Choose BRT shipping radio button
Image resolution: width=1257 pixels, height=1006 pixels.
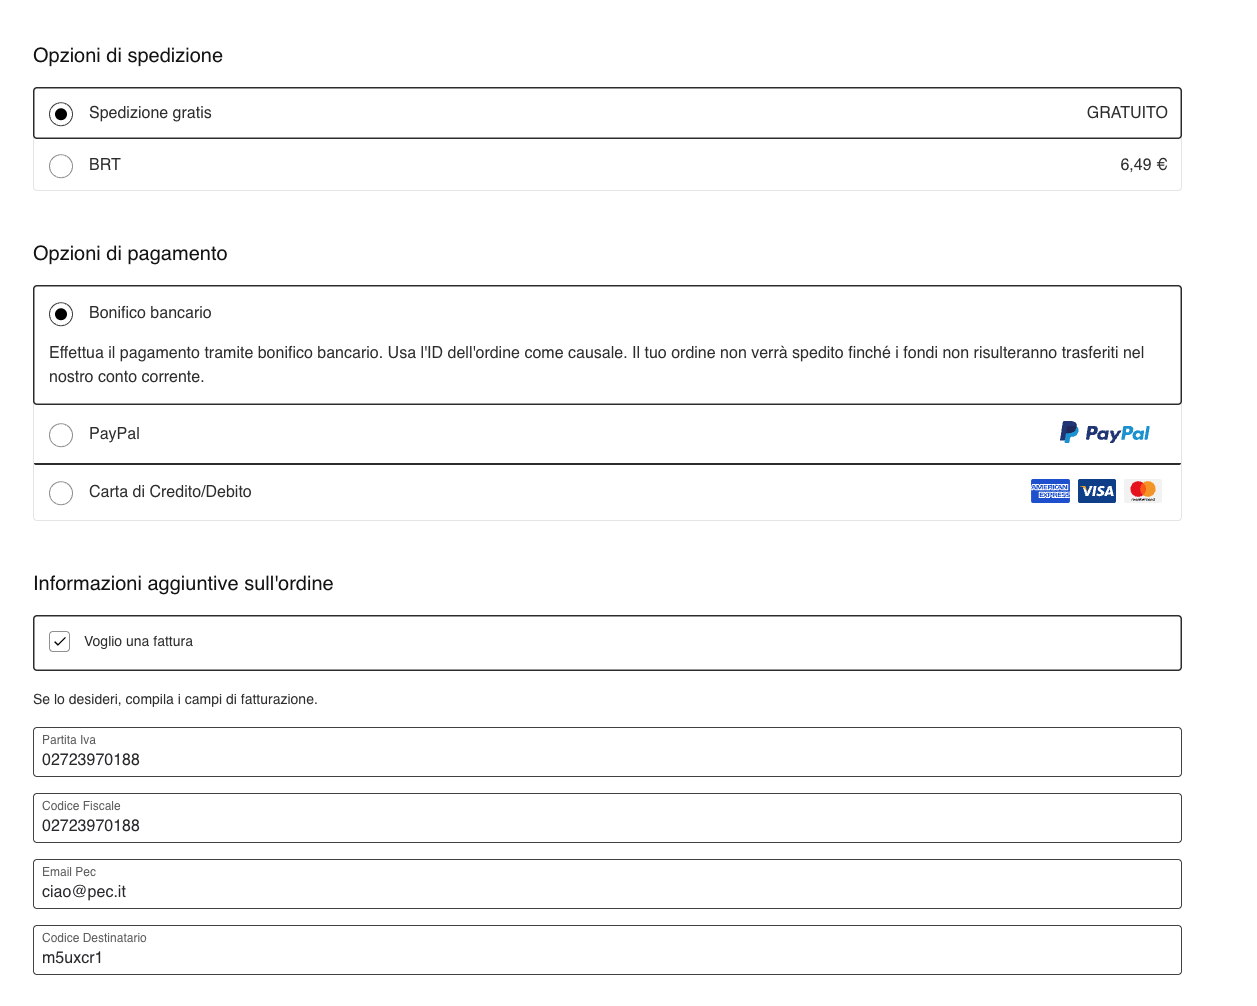pos(61,166)
